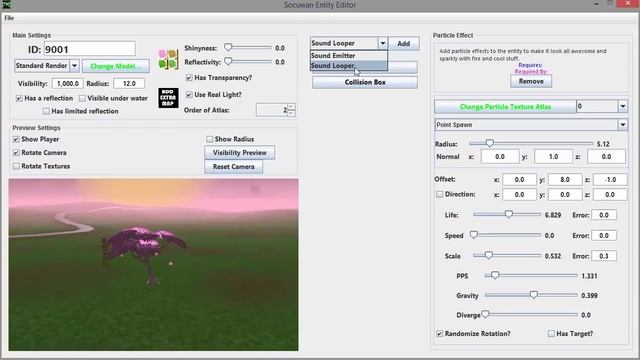Click the Offset y input field
Image resolution: width=640 pixels, height=360 pixels.
point(565,180)
